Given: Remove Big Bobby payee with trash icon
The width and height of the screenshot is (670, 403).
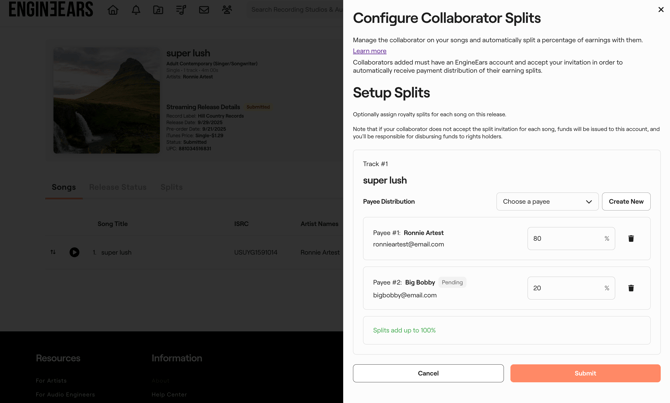Looking at the screenshot, I should [x=631, y=288].
